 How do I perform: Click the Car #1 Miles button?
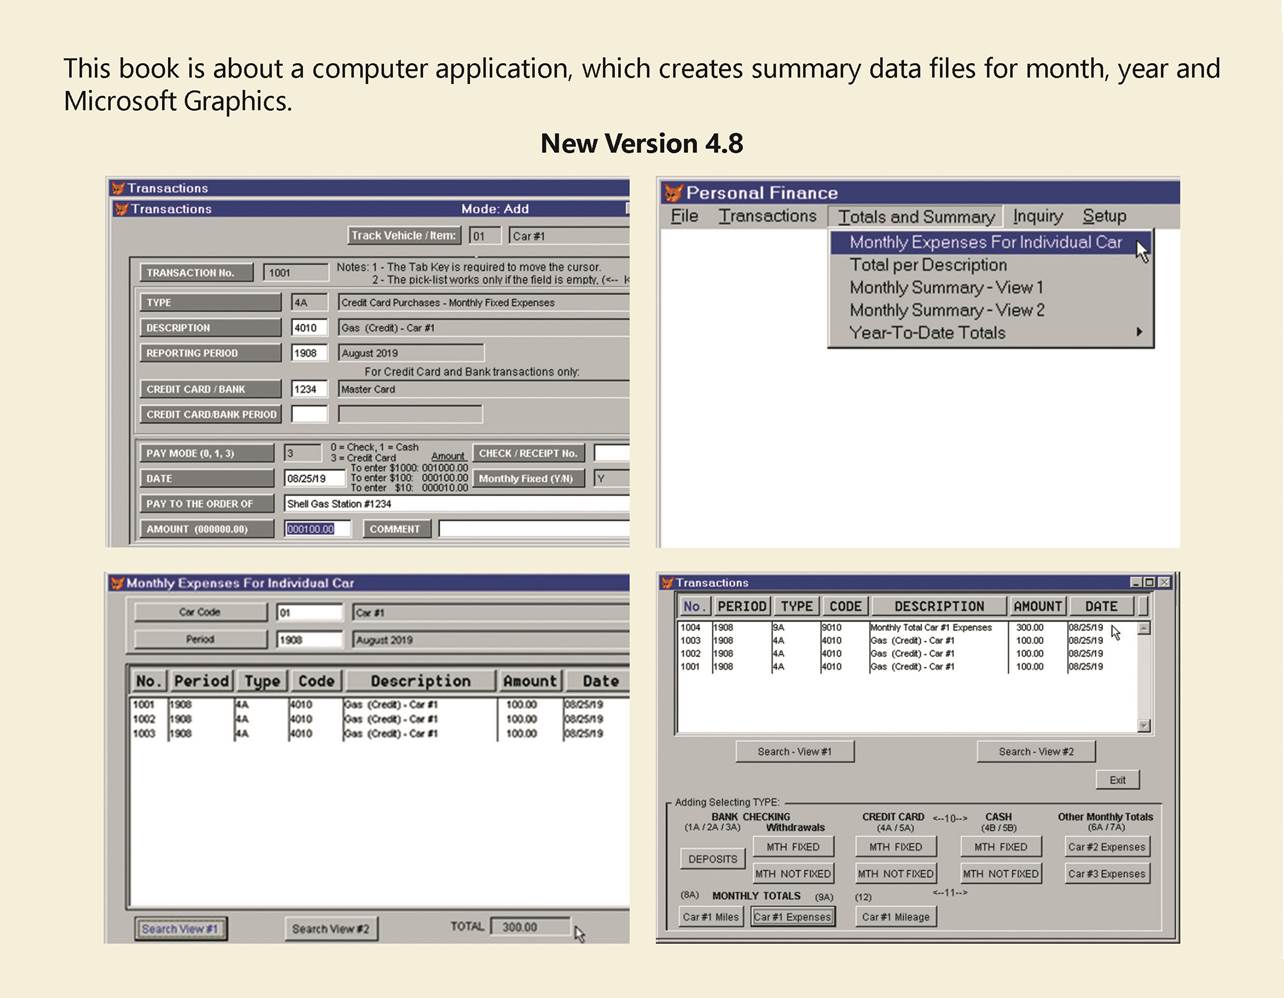coord(711,917)
